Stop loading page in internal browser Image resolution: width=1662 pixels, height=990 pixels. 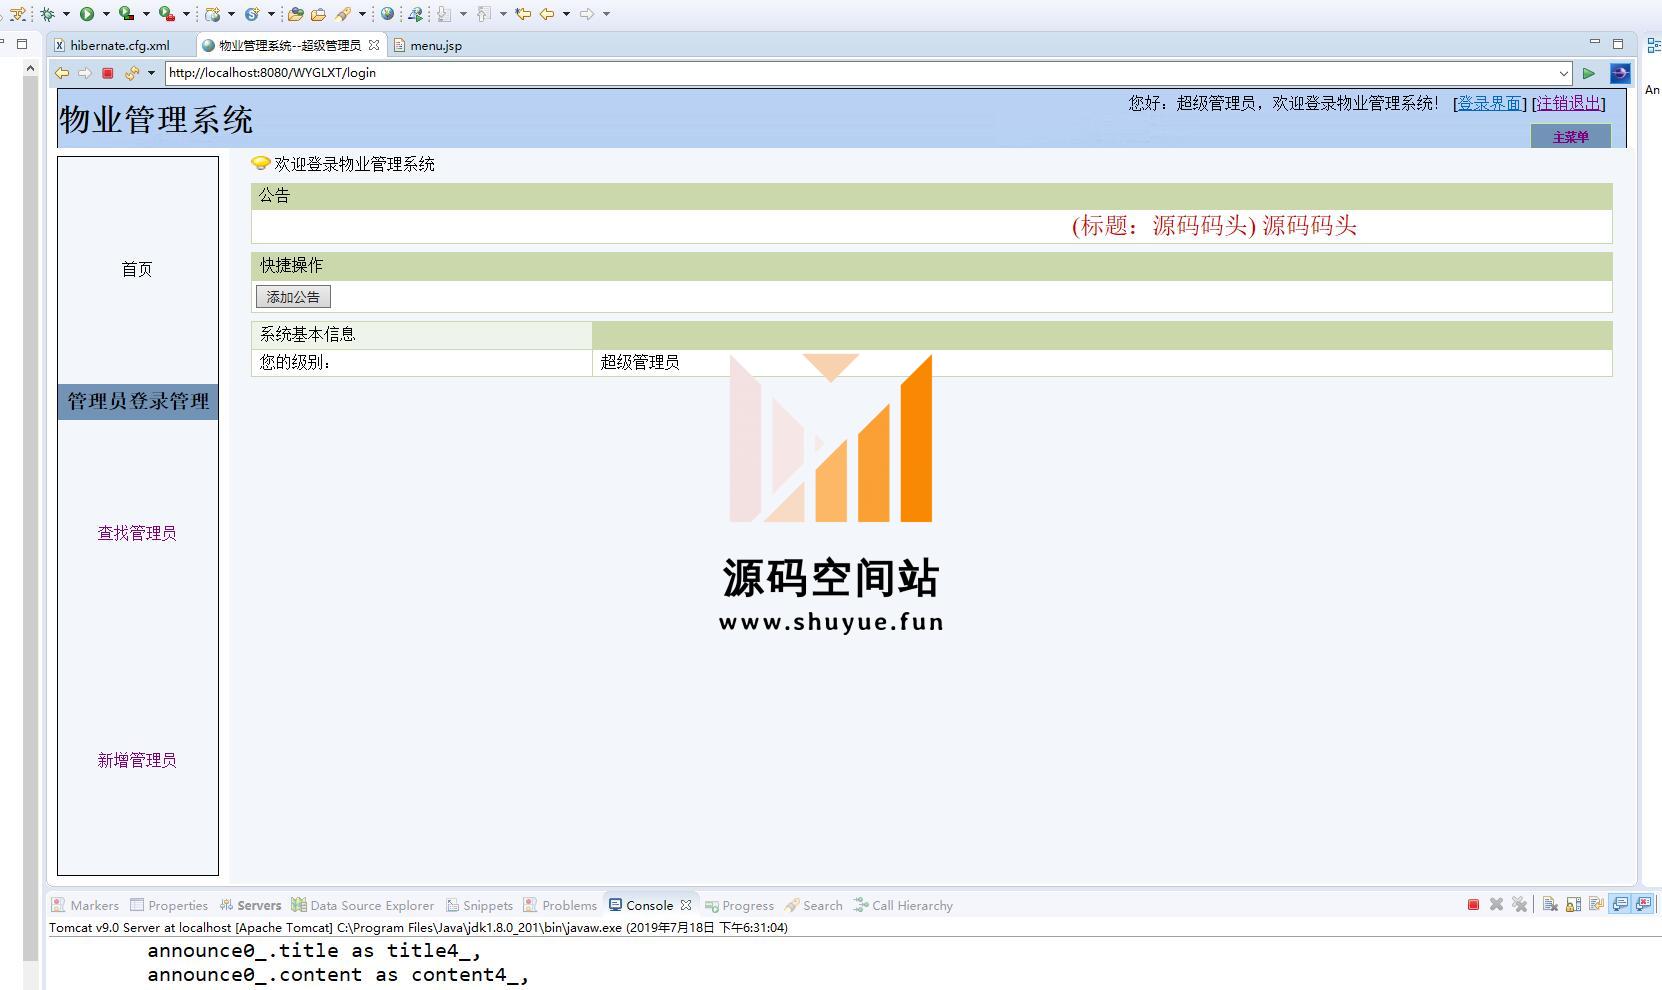tap(108, 73)
